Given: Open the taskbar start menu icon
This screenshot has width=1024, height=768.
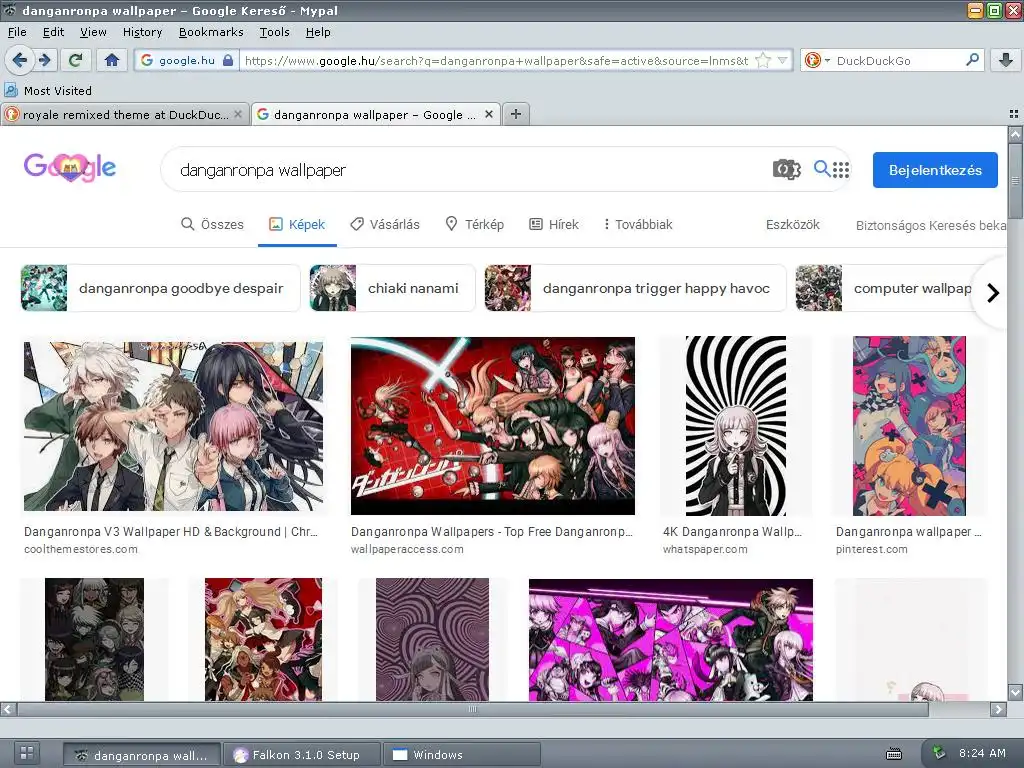Looking at the screenshot, I should pos(27,752).
